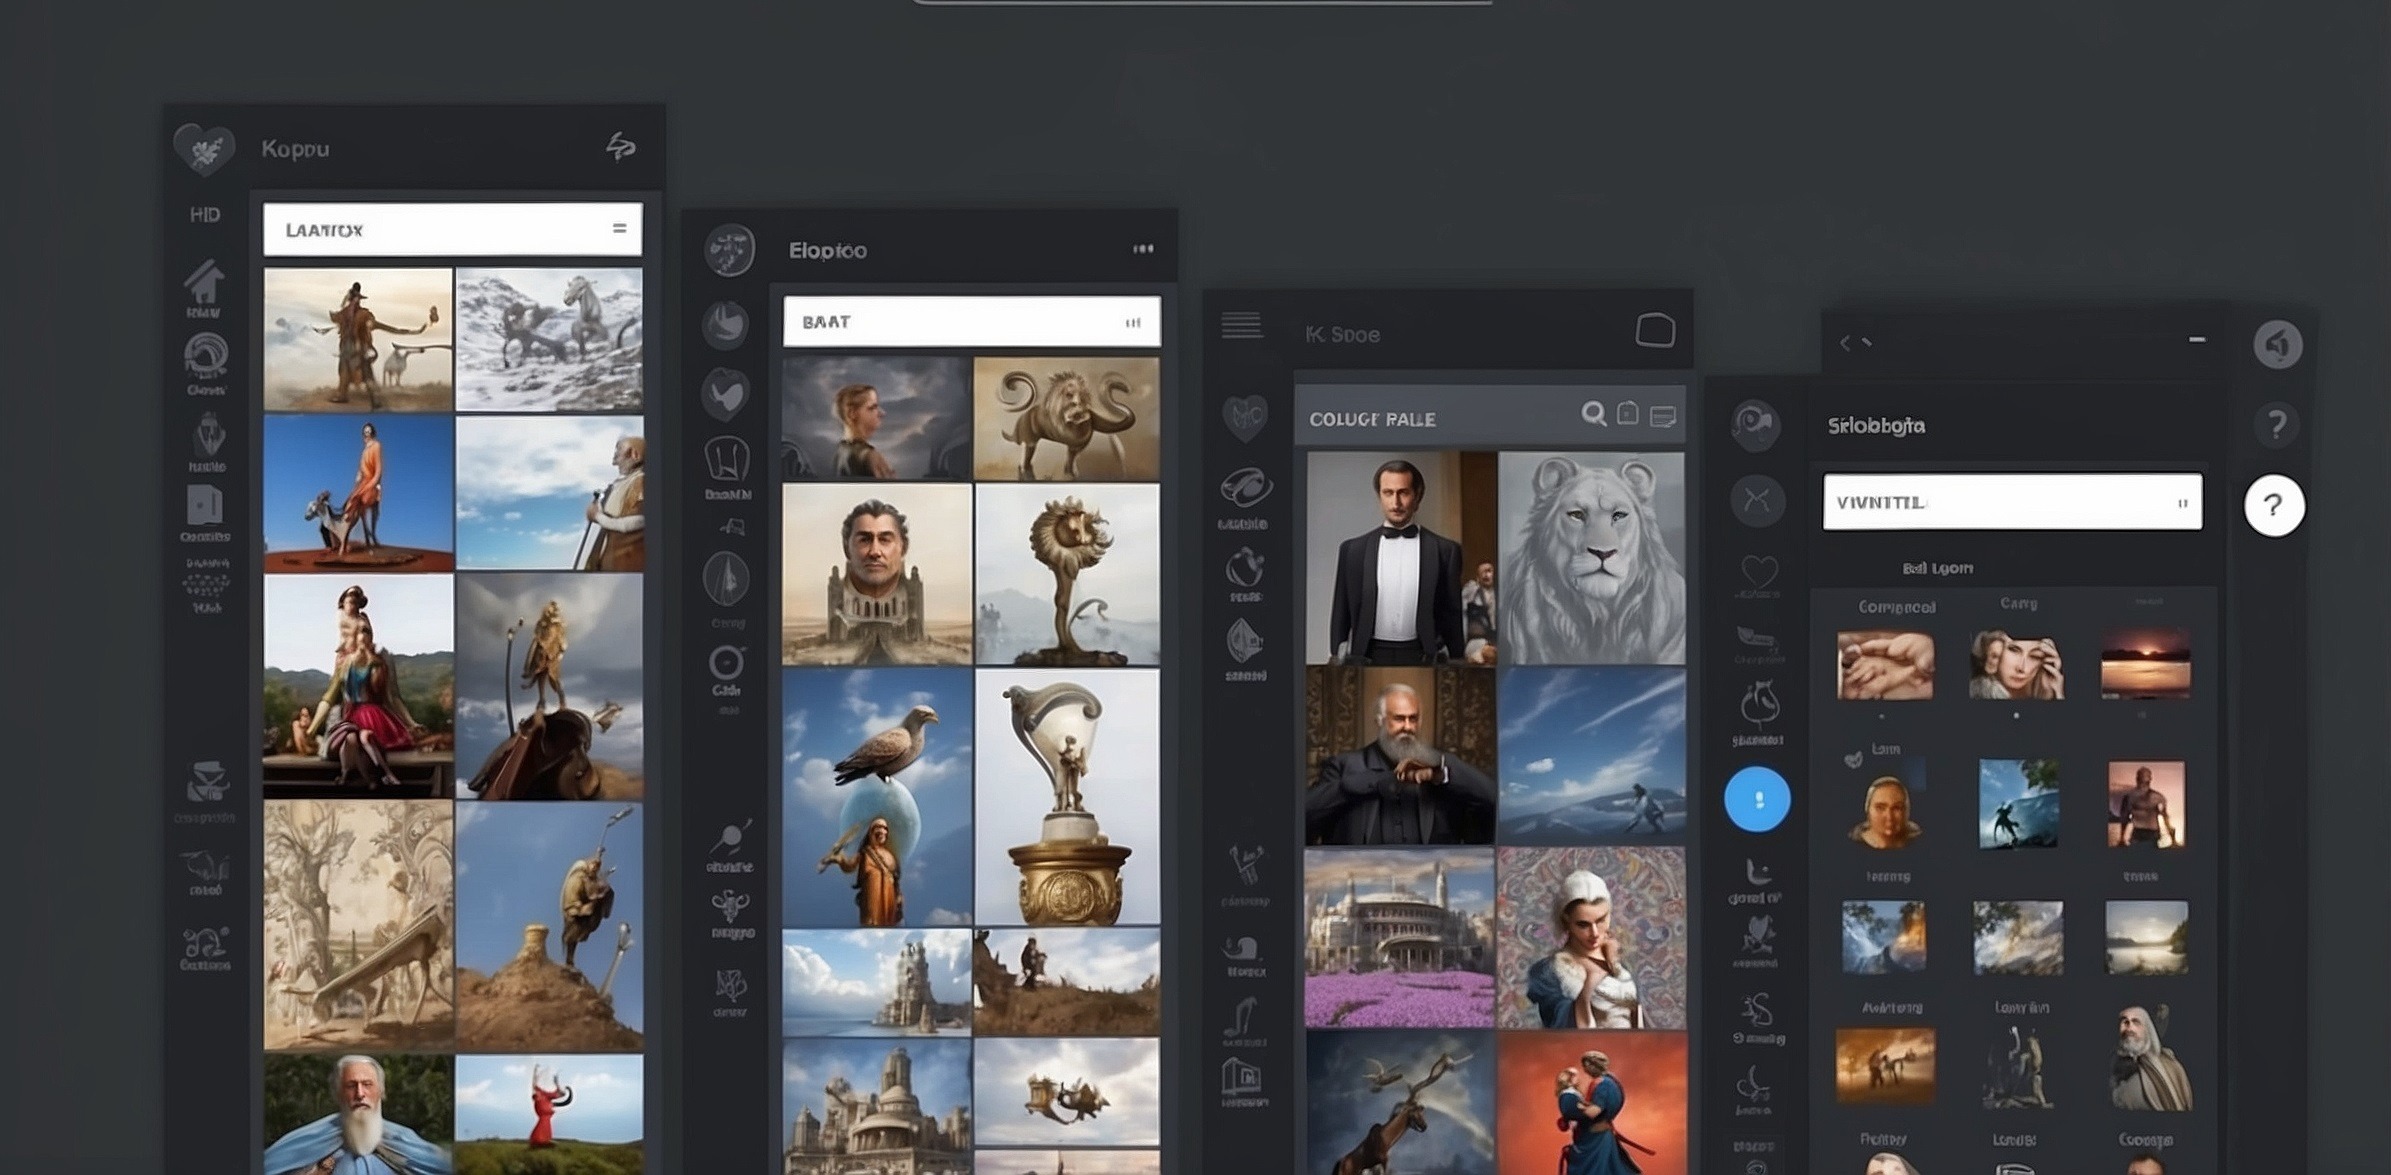Screen dimensions: 2391x1175
Task: Click the COLOUGE RALLE heading
Action: click(1372, 419)
